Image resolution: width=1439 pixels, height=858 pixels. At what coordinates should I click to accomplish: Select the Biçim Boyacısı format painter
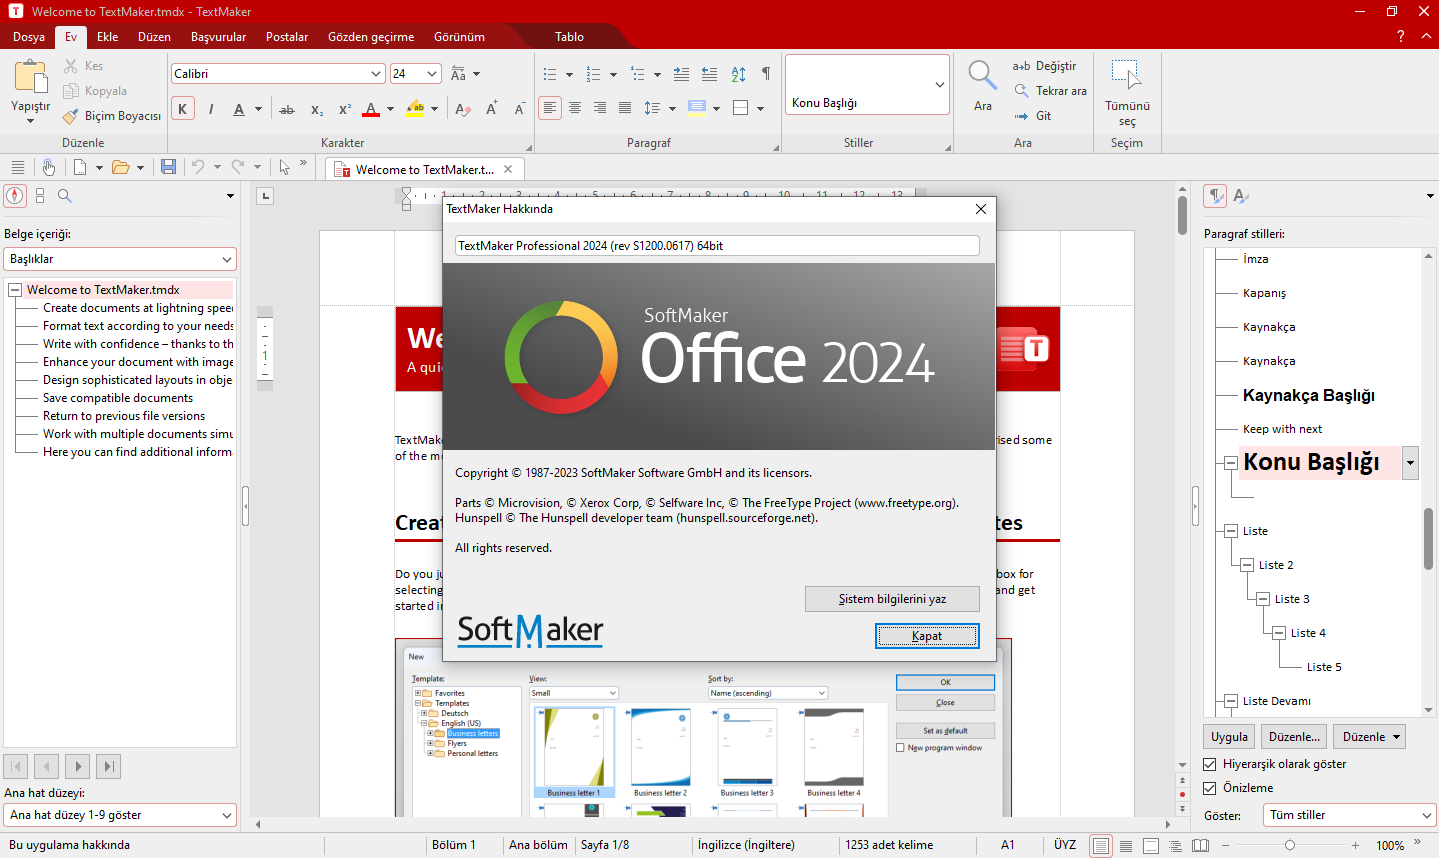coord(112,116)
